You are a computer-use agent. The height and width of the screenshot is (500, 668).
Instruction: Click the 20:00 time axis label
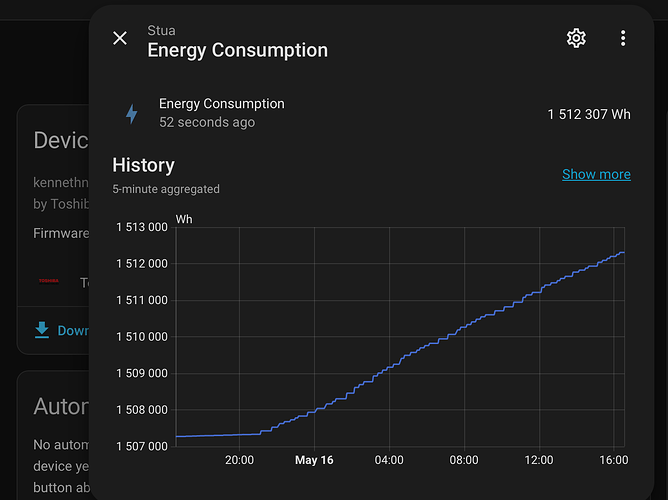click(239, 460)
